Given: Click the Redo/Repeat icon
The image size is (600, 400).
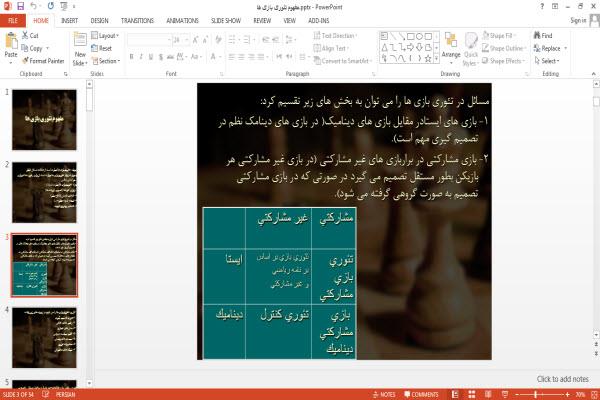Looking at the screenshot, I should coord(51,7).
